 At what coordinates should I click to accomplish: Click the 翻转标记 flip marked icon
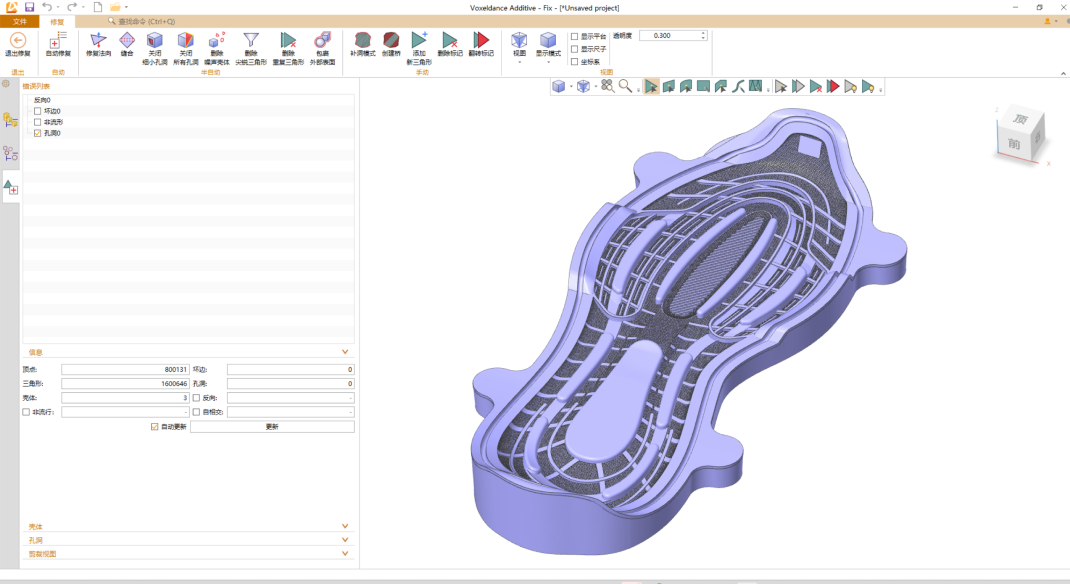pyautogui.click(x=481, y=40)
